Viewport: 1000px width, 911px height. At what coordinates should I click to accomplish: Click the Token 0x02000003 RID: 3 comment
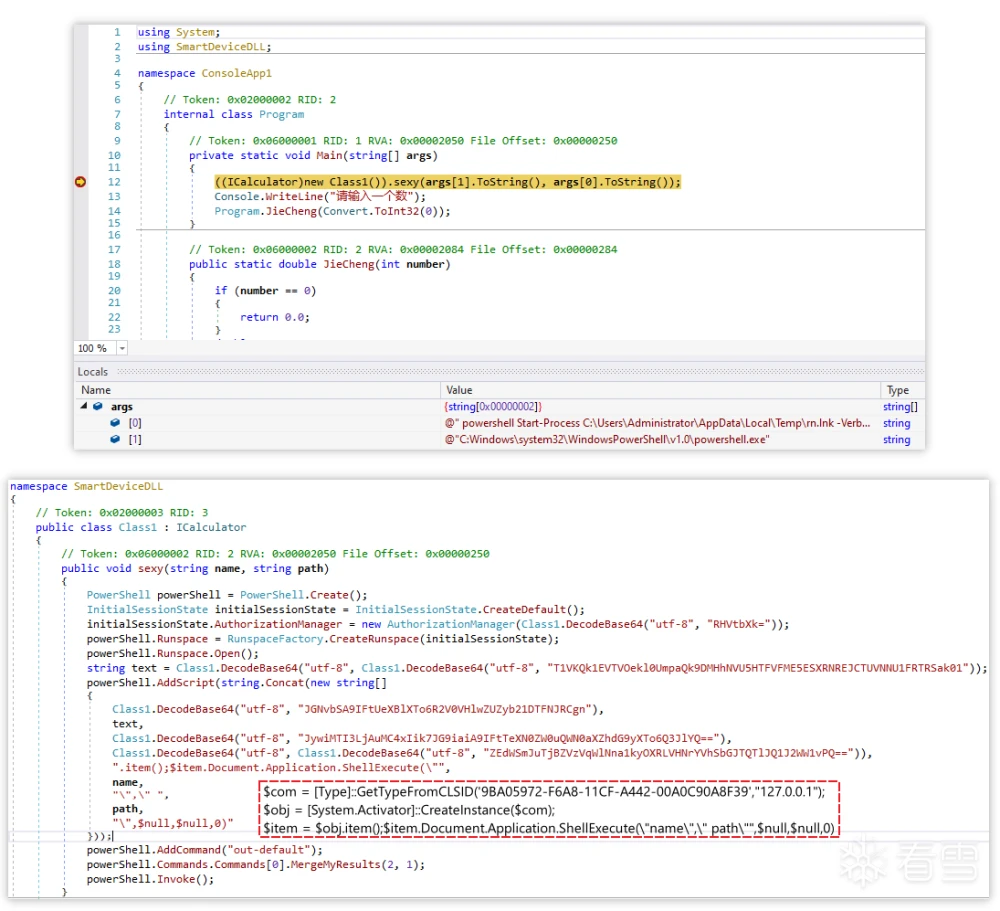pyautogui.click(x=122, y=512)
